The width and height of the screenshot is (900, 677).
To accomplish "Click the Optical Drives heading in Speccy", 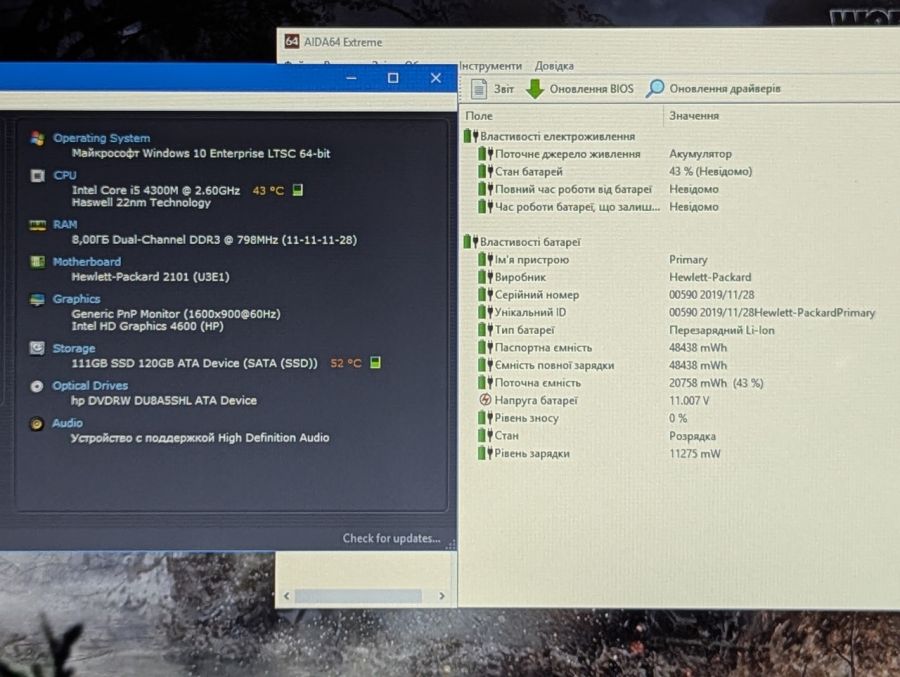I will [x=90, y=386].
